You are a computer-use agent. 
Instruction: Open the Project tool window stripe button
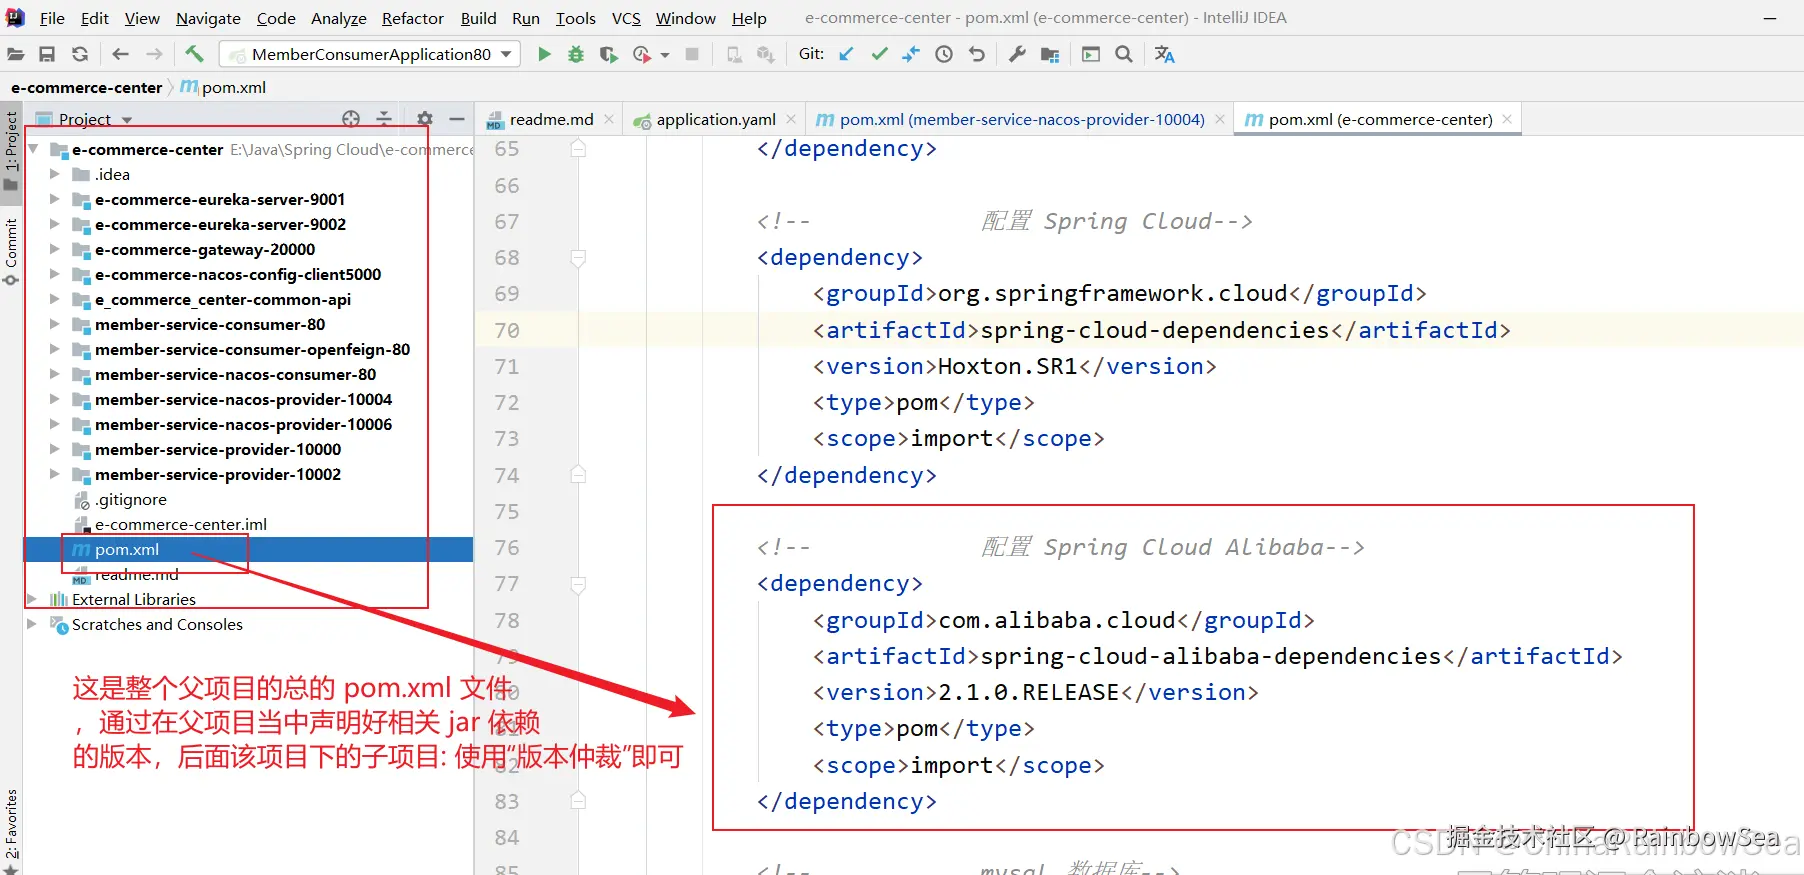tap(11, 150)
